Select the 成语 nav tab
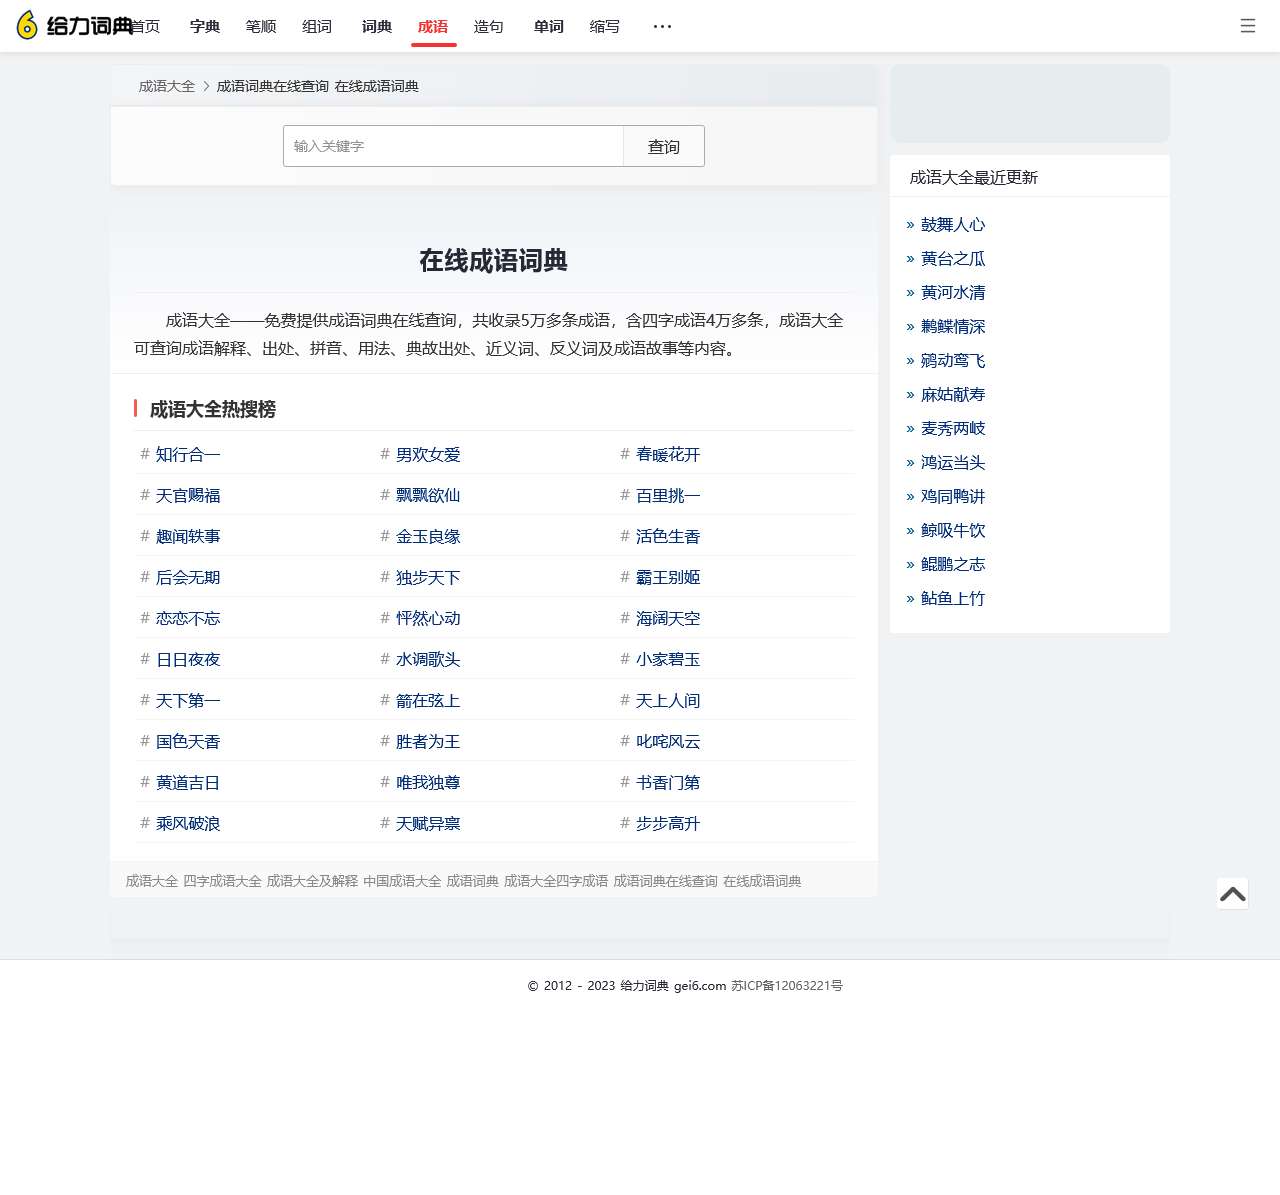1280x1195 pixels. (433, 26)
